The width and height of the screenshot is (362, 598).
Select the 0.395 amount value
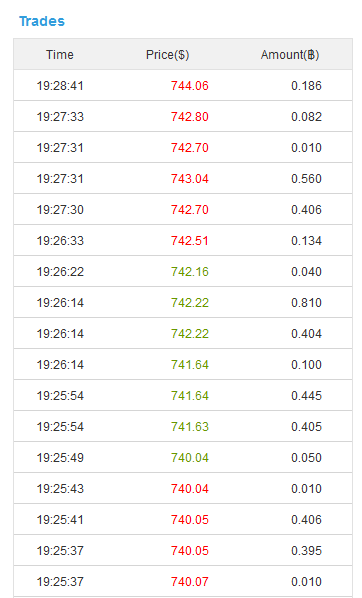pyautogui.click(x=306, y=551)
